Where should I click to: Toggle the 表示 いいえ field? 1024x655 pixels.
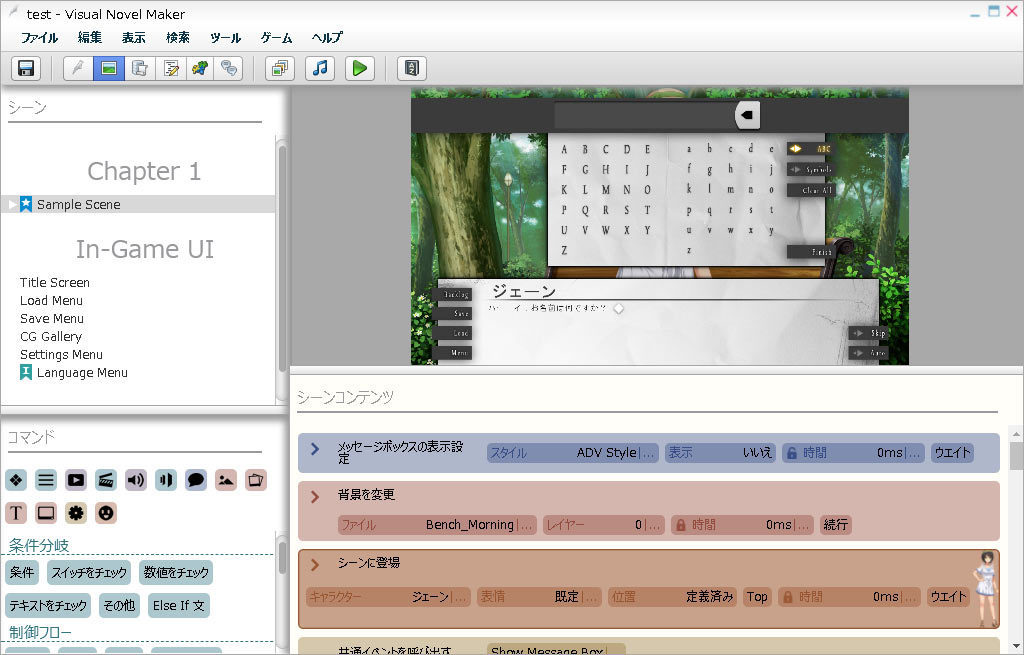point(720,453)
